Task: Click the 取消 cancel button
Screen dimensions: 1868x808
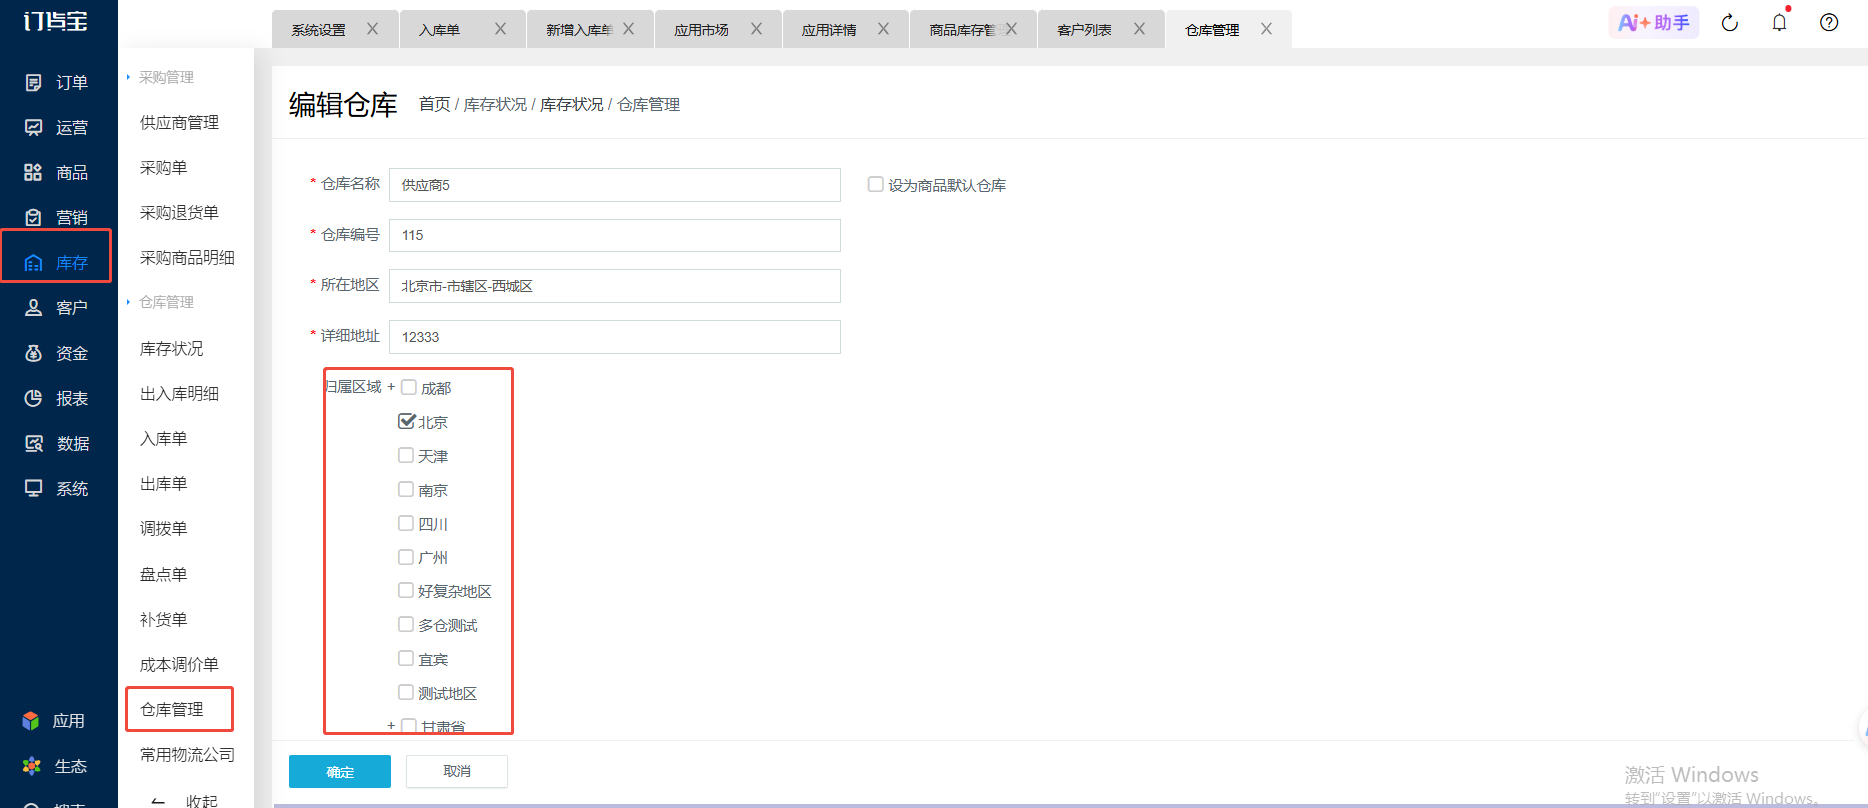Action: click(x=457, y=771)
